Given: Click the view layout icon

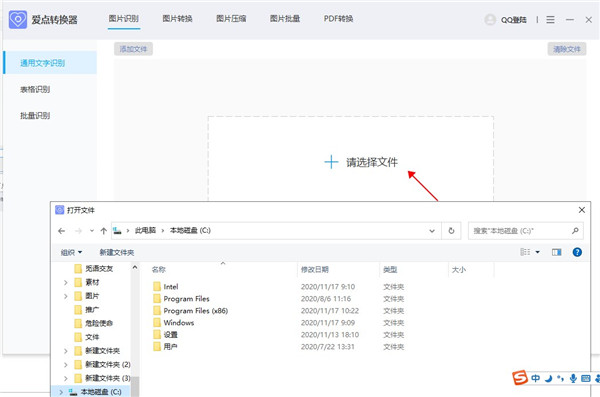Looking at the screenshot, I should click(525, 252).
